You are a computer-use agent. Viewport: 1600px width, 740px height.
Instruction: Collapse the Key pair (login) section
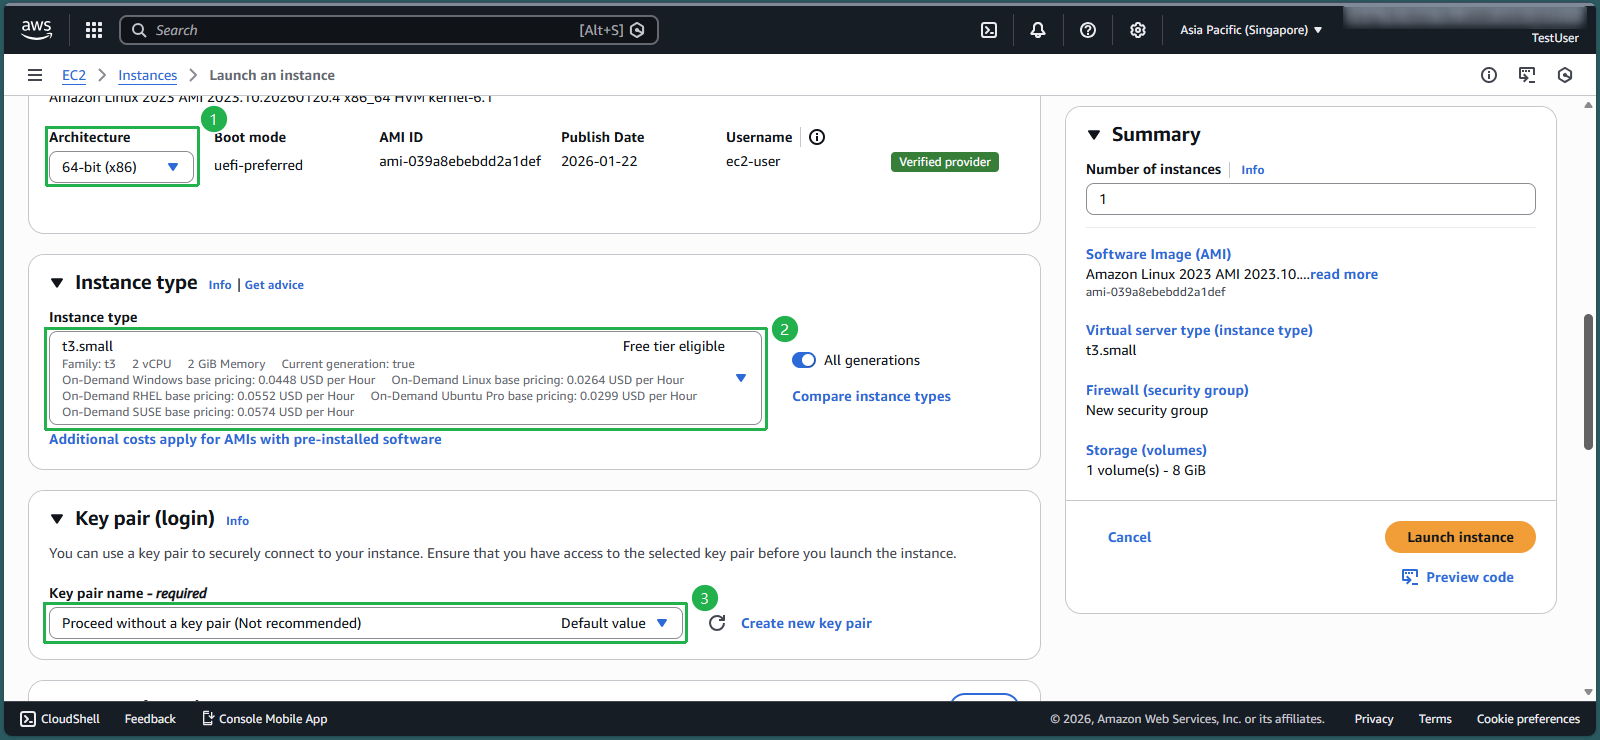(x=57, y=519)
